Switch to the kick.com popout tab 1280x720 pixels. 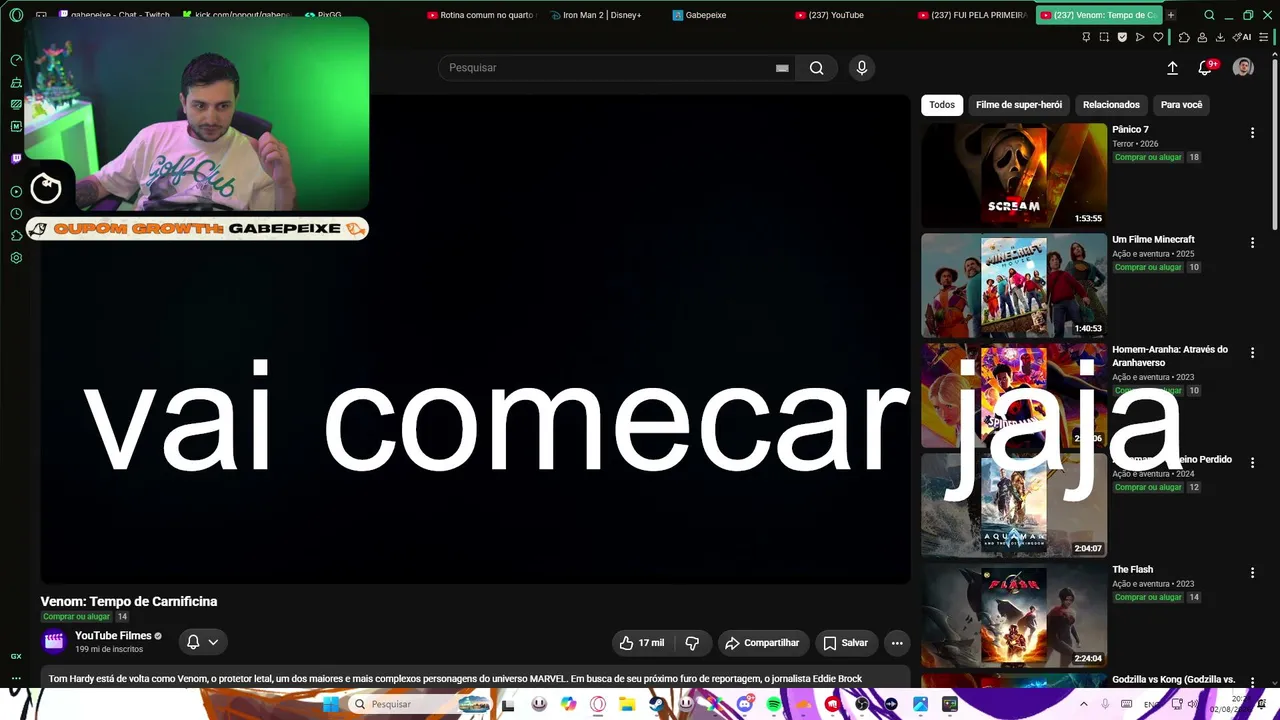pyautogui.click(x=236, y=15)
